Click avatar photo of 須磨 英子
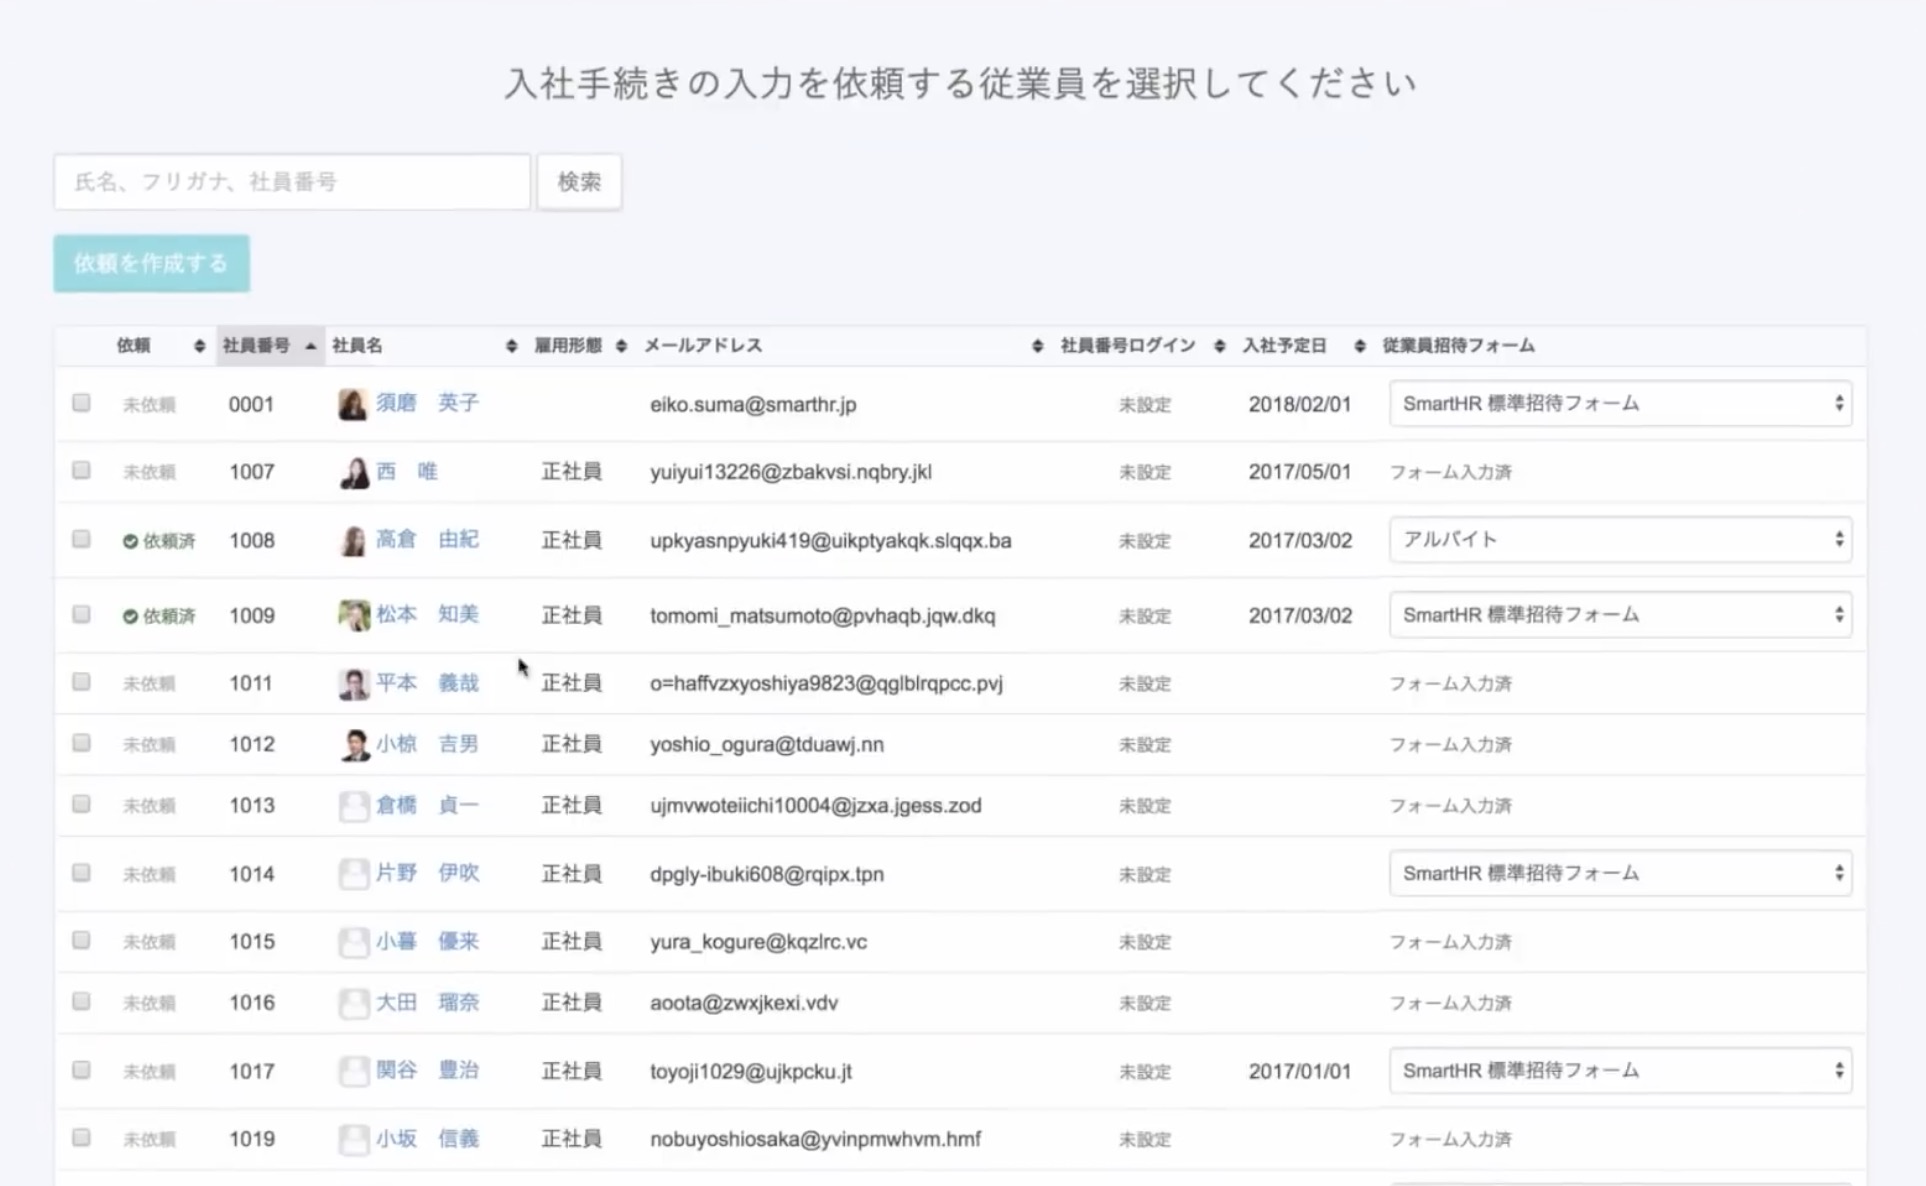Image resolution: width=1926 pixels, height=1186 pixels. pyautogui.click(x=352, y=404)
